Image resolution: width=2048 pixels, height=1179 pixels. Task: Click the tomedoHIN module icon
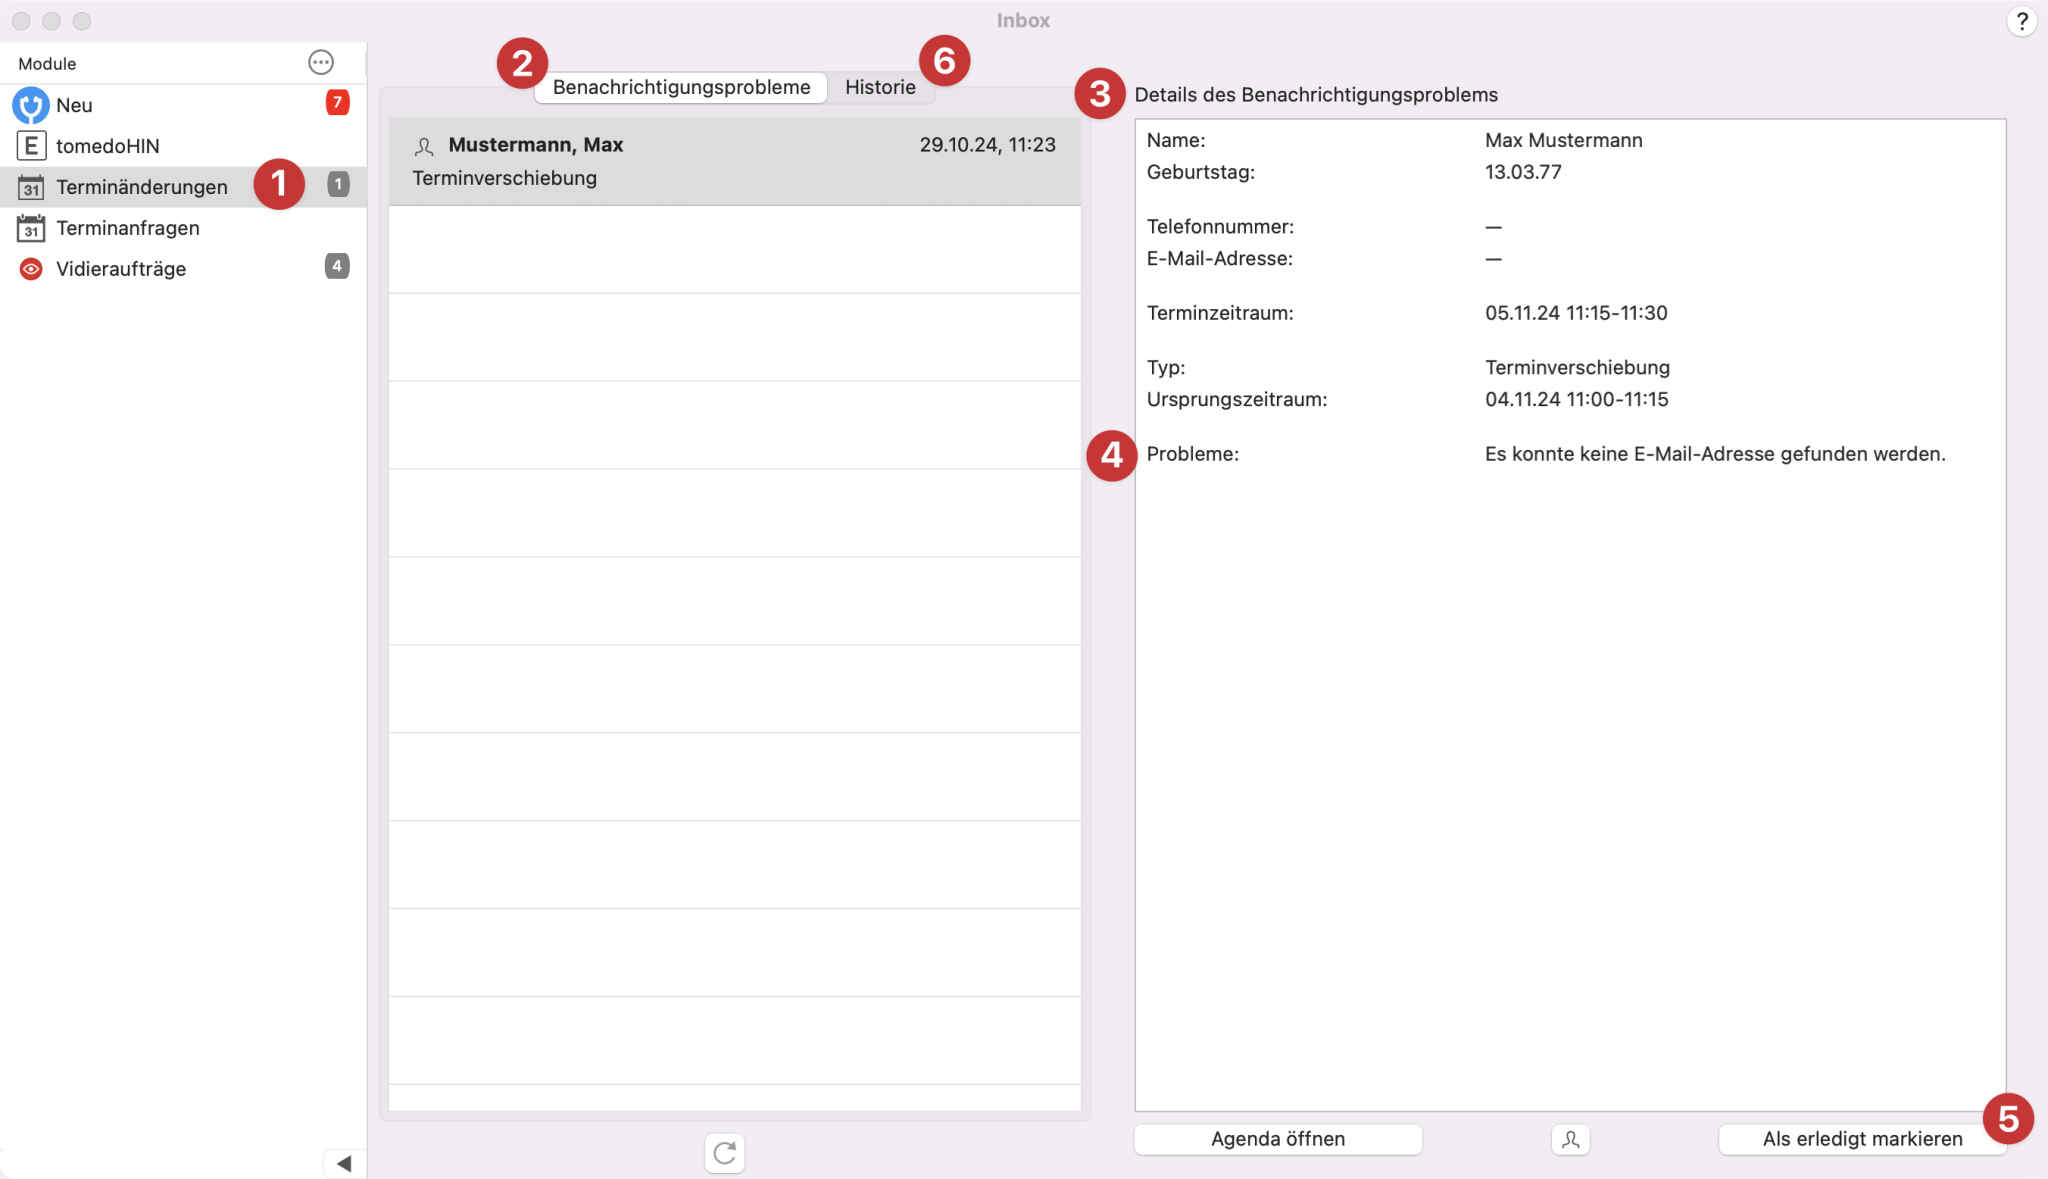[30, 145]
